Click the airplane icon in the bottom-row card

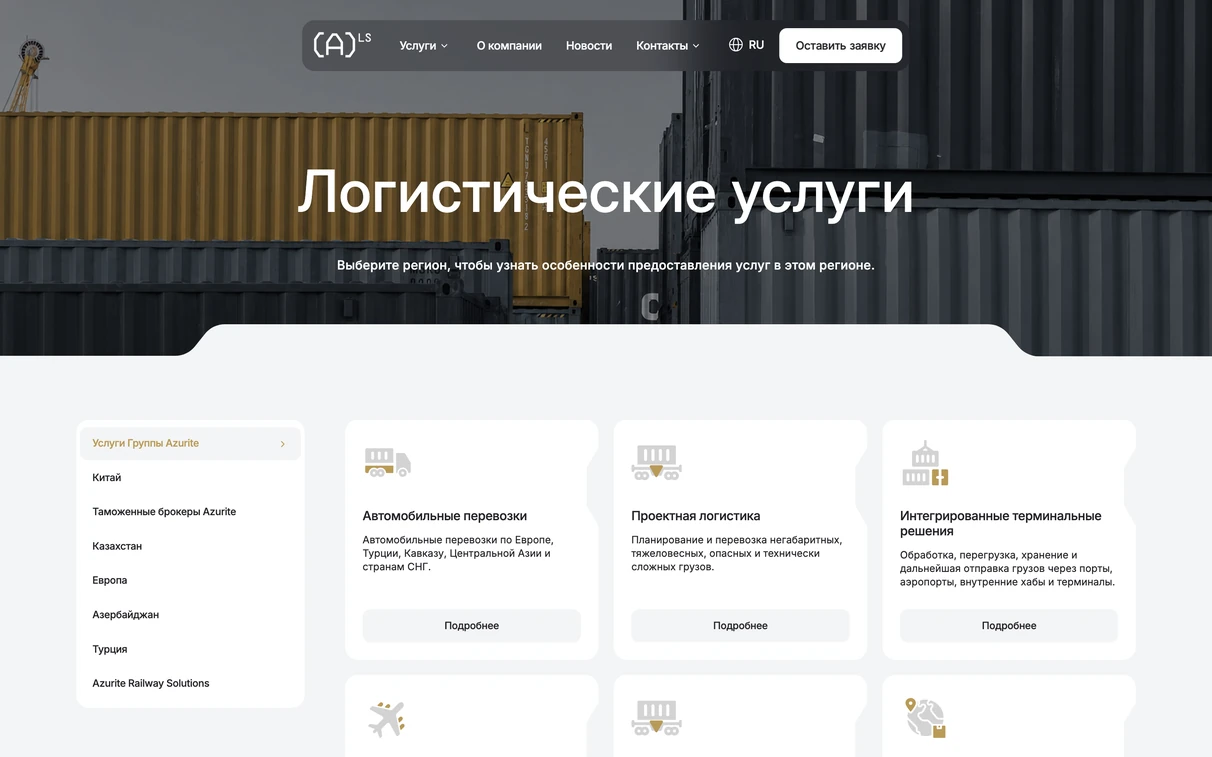(x=386, y=718)
